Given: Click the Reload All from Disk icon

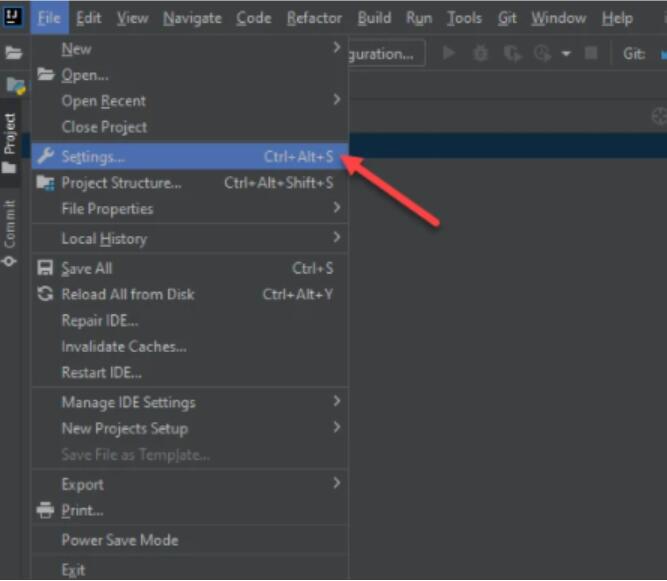Looking at the screenshot, I should pos(45,294).
